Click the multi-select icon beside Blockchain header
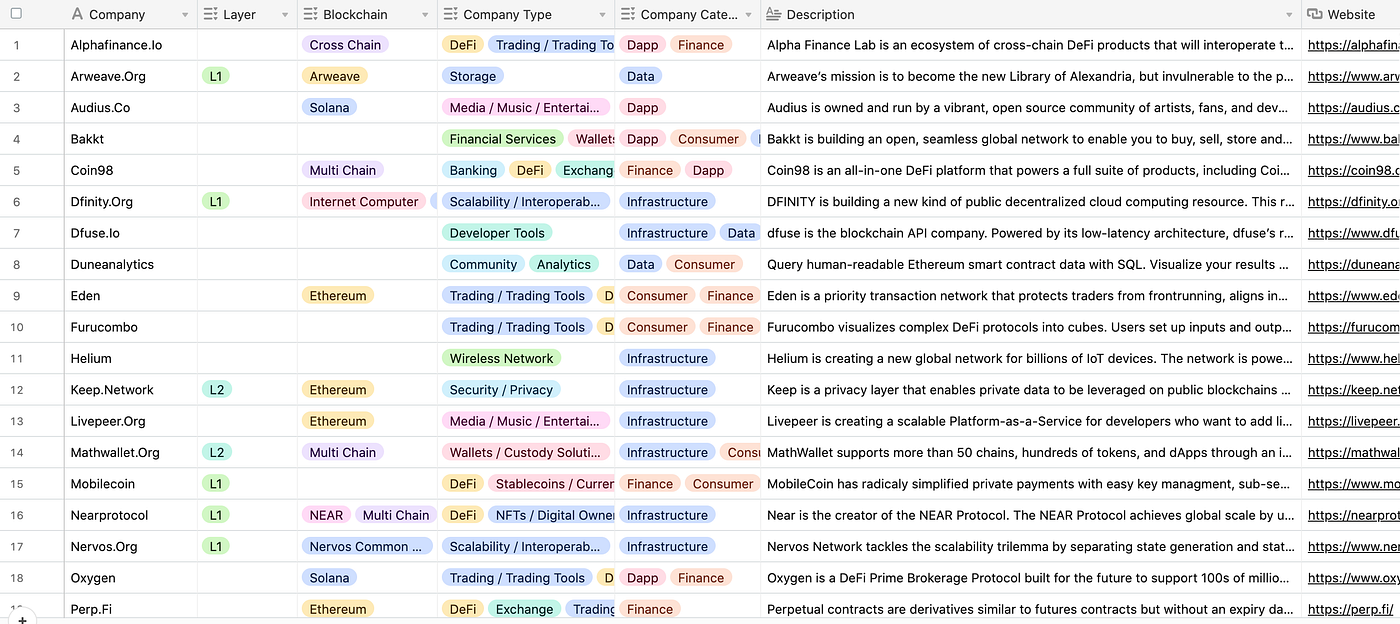The width and height of the screenshot is (1400, 624). [309, 14]
